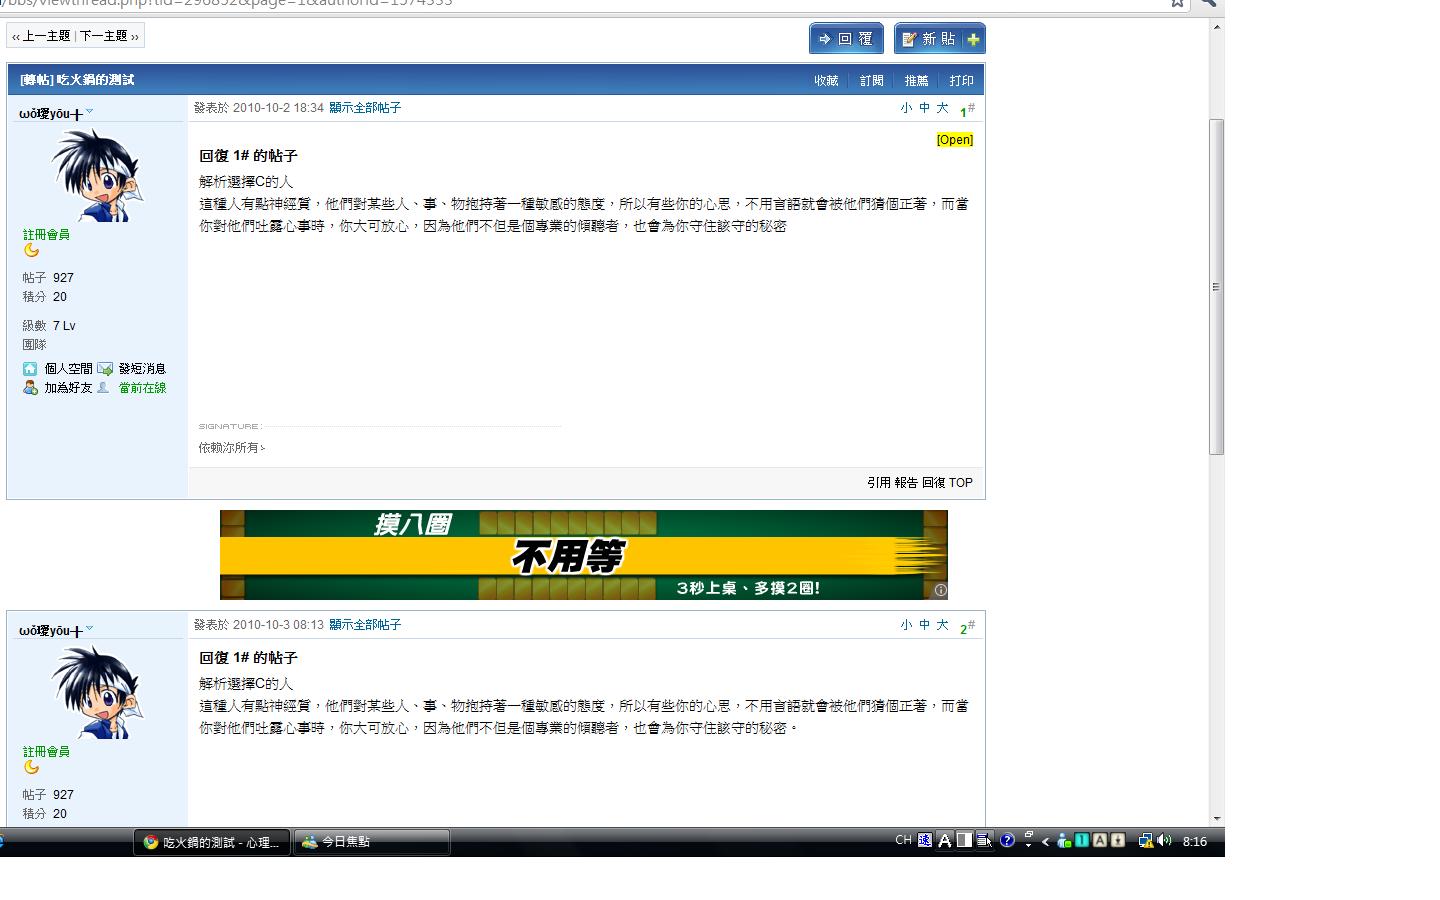
Task: Click the scrollbar down arrow
Action: point(1217,819)
